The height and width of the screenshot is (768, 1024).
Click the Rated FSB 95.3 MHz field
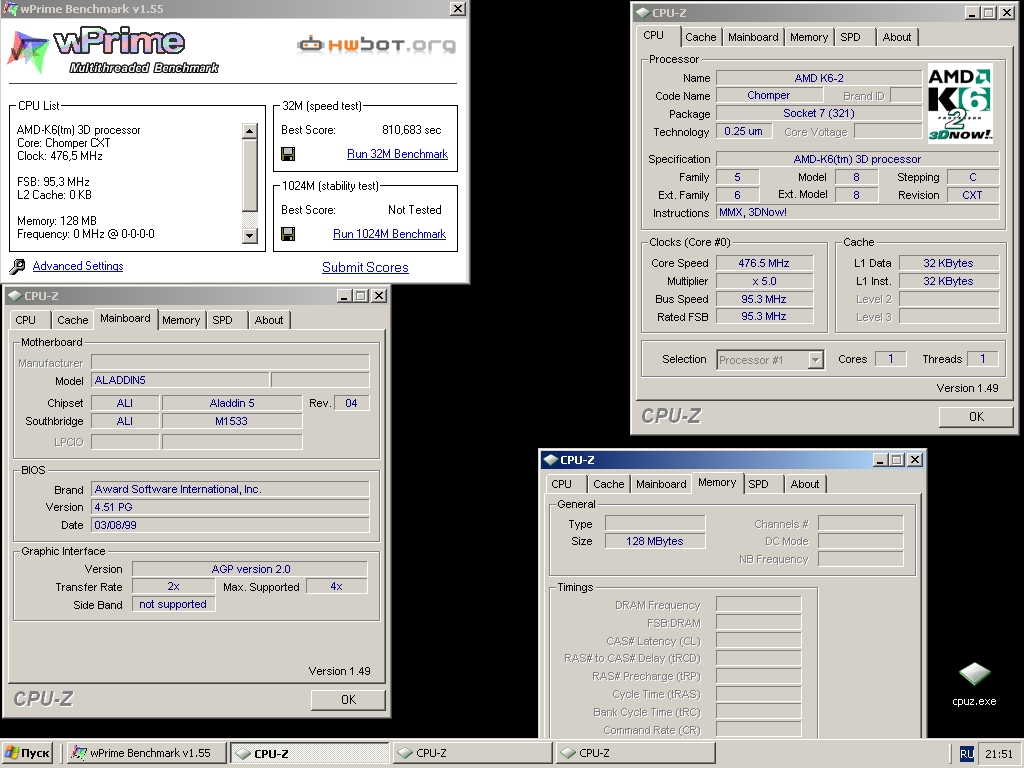(764, 316)
